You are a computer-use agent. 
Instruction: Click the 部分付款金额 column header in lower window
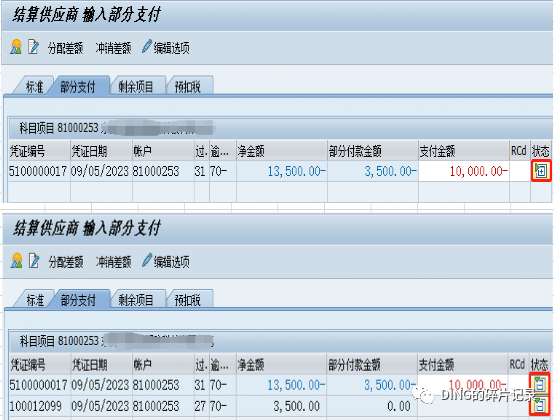[372, 365]
